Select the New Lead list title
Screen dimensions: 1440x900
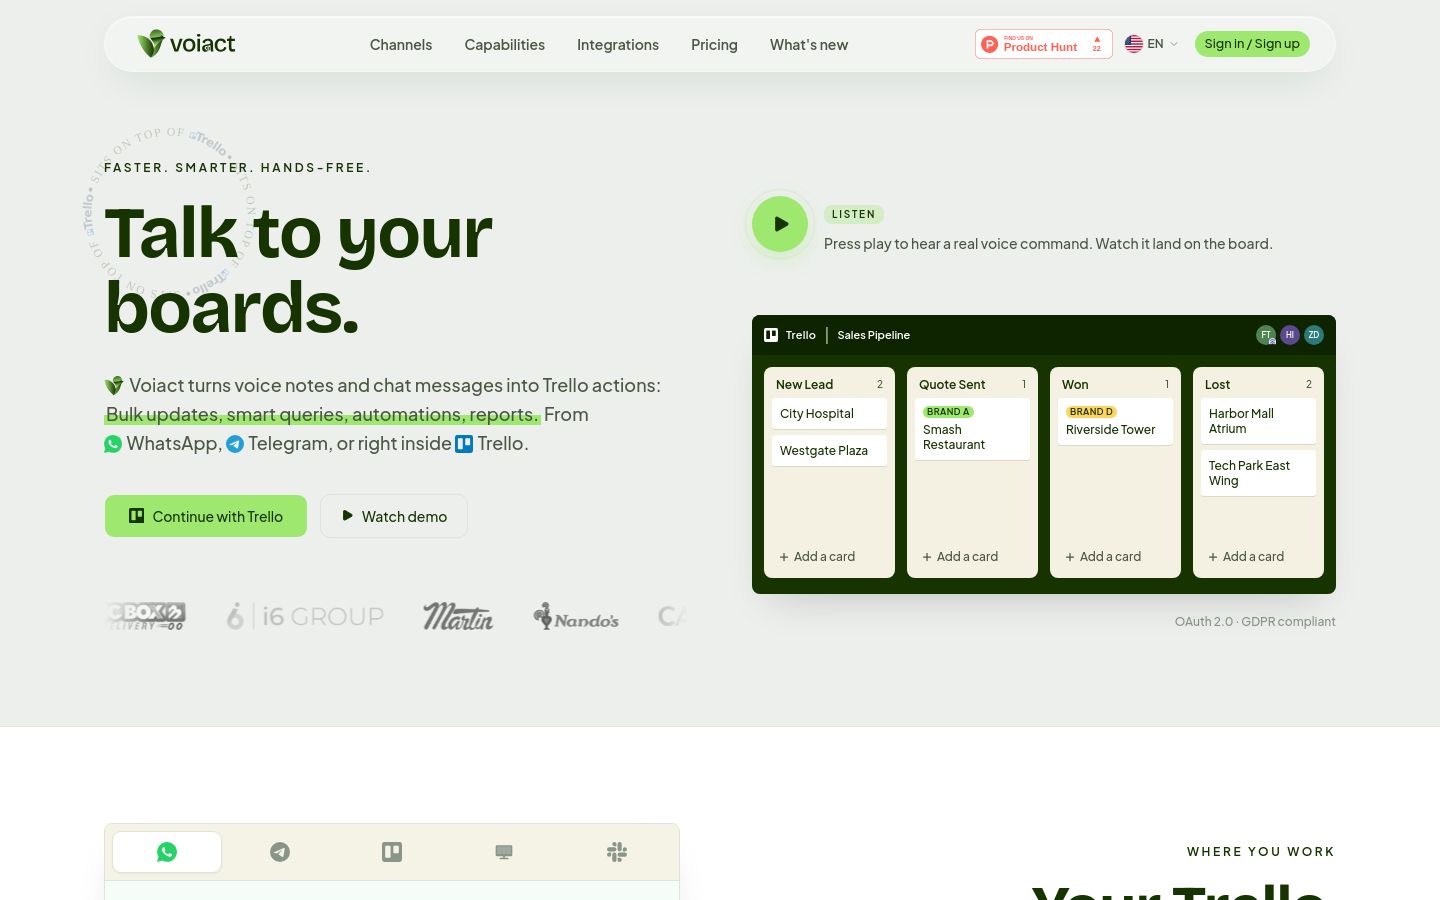(804, 385)
